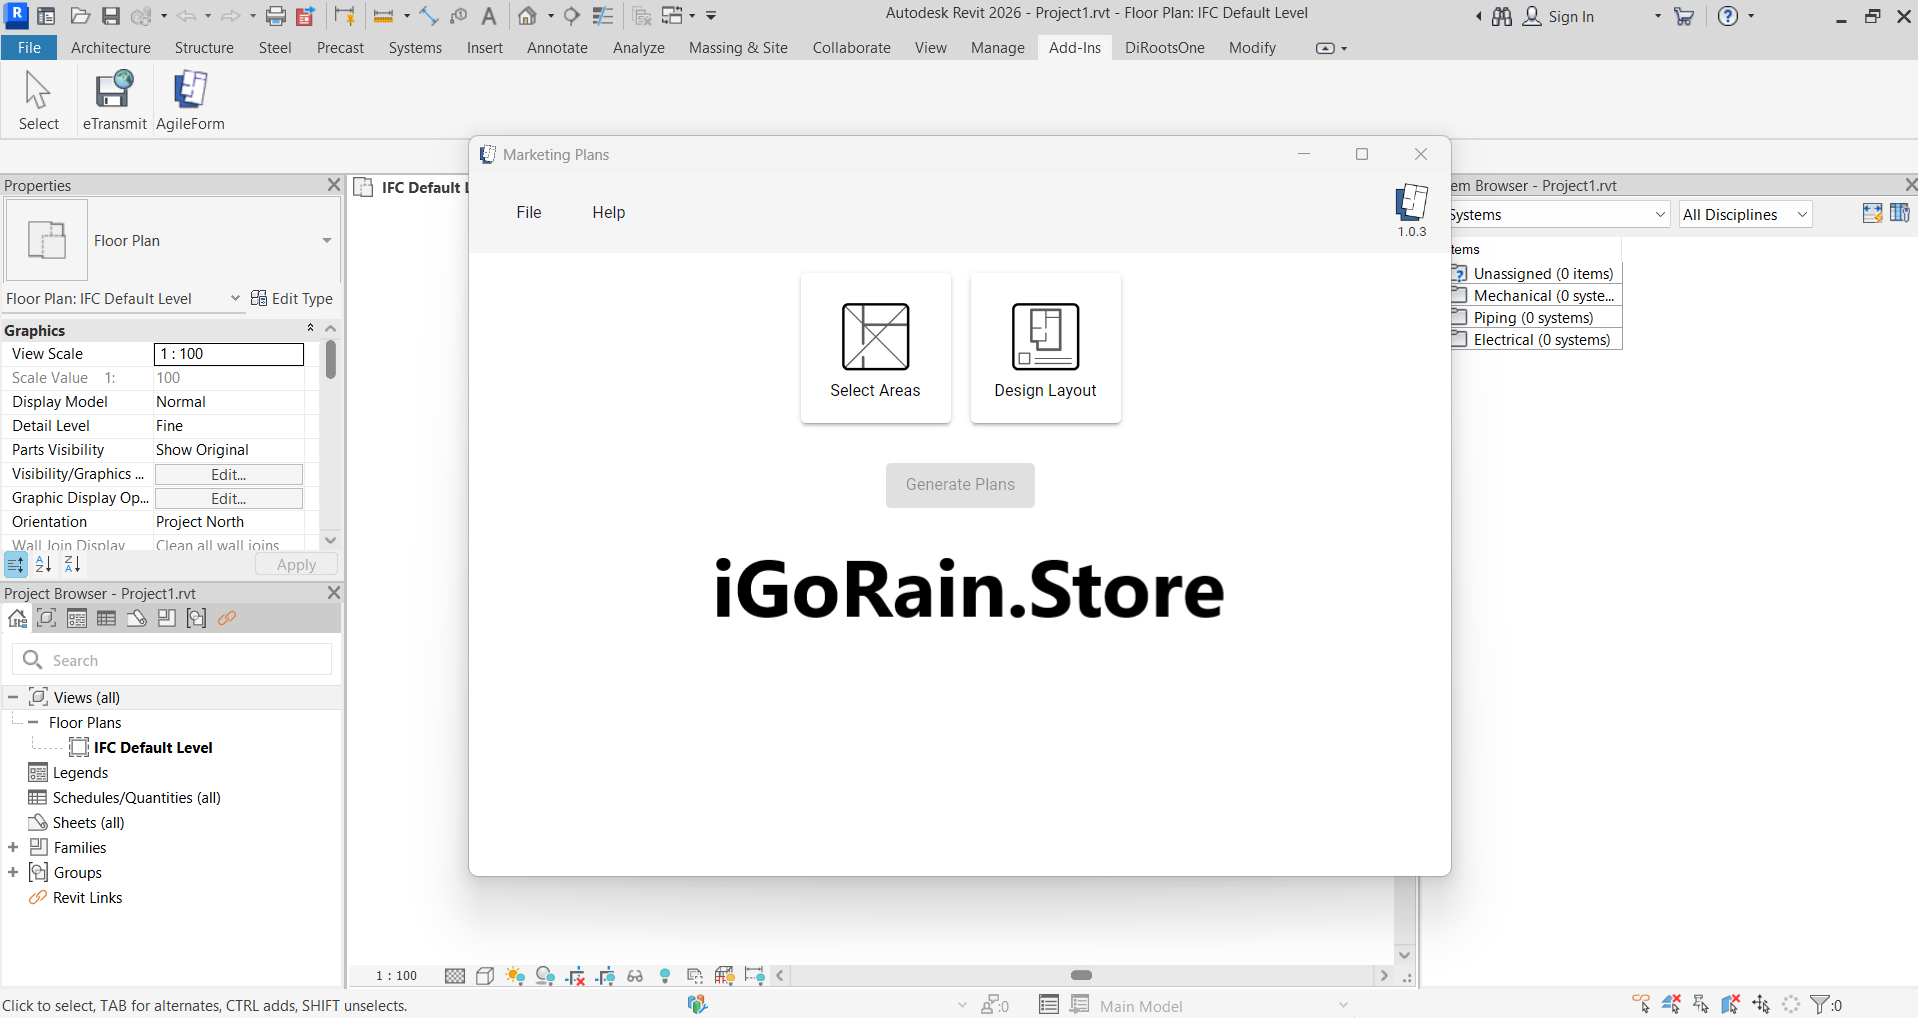Click the sun path icon in view bar

pos(515,976)
